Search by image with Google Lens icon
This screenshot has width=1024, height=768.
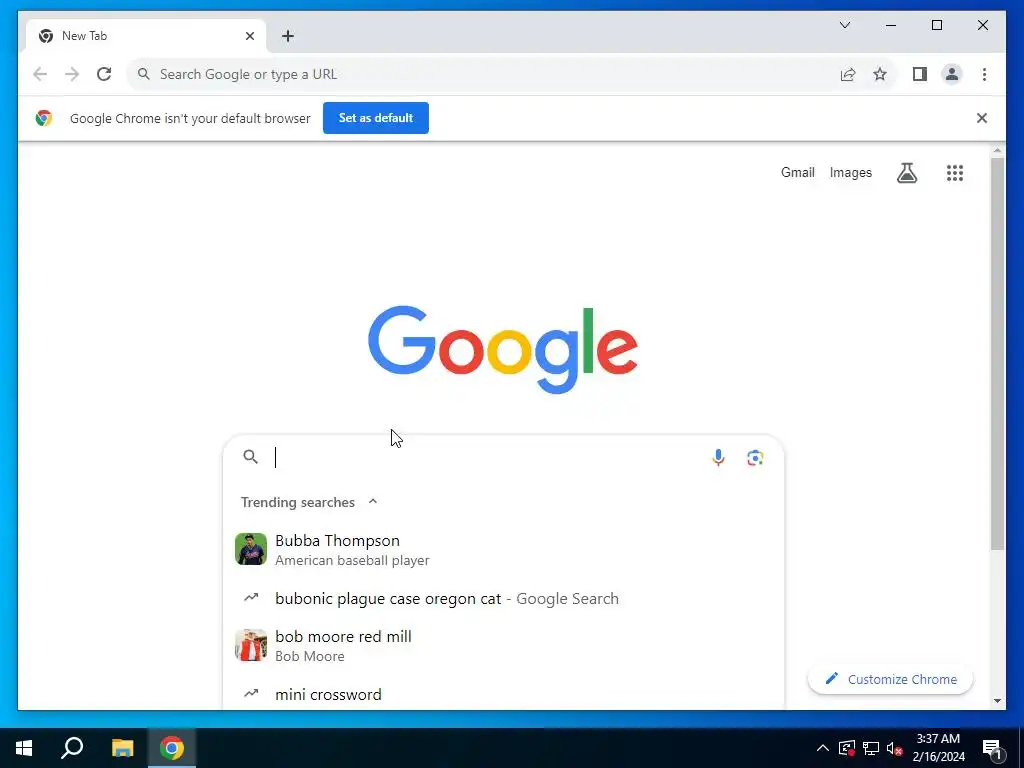pyautogui.click(x=755, y=457)
